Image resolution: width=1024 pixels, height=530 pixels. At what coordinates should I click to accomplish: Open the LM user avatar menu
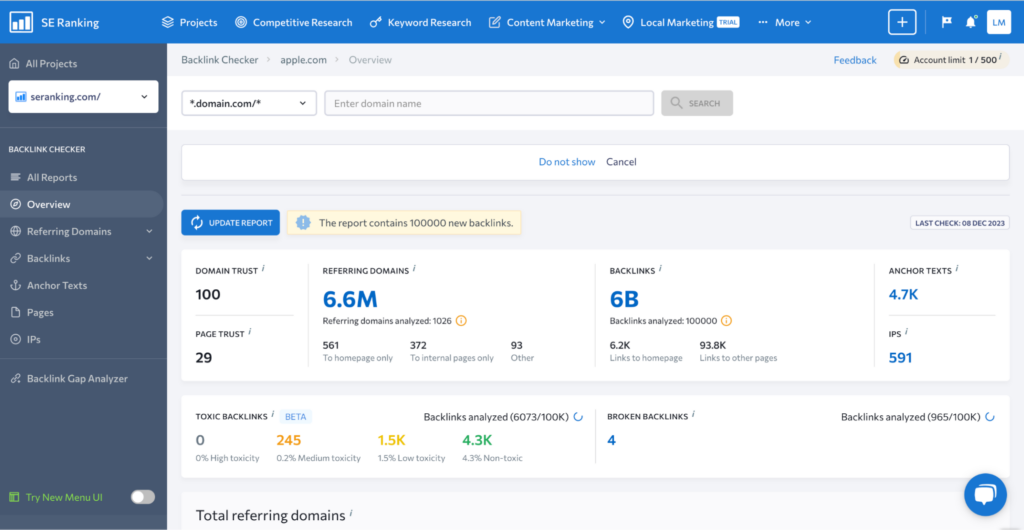tap(998, 22)
